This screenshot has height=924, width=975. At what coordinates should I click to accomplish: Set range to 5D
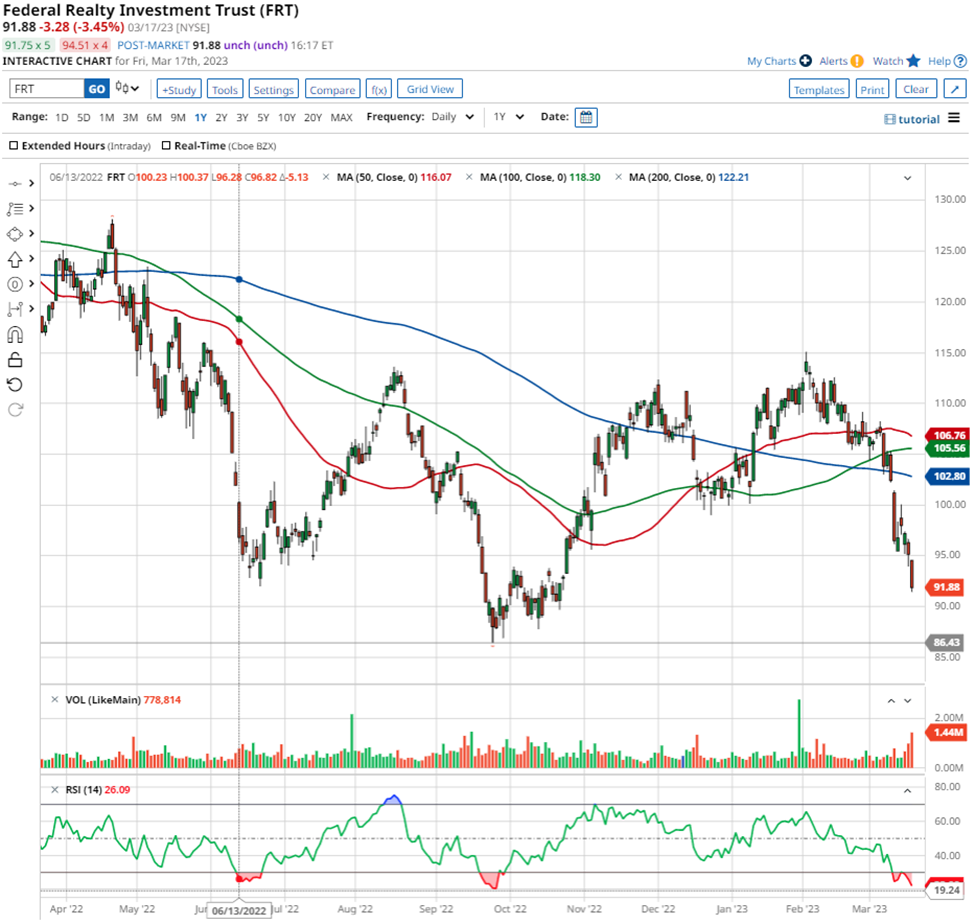click(83, 118)
